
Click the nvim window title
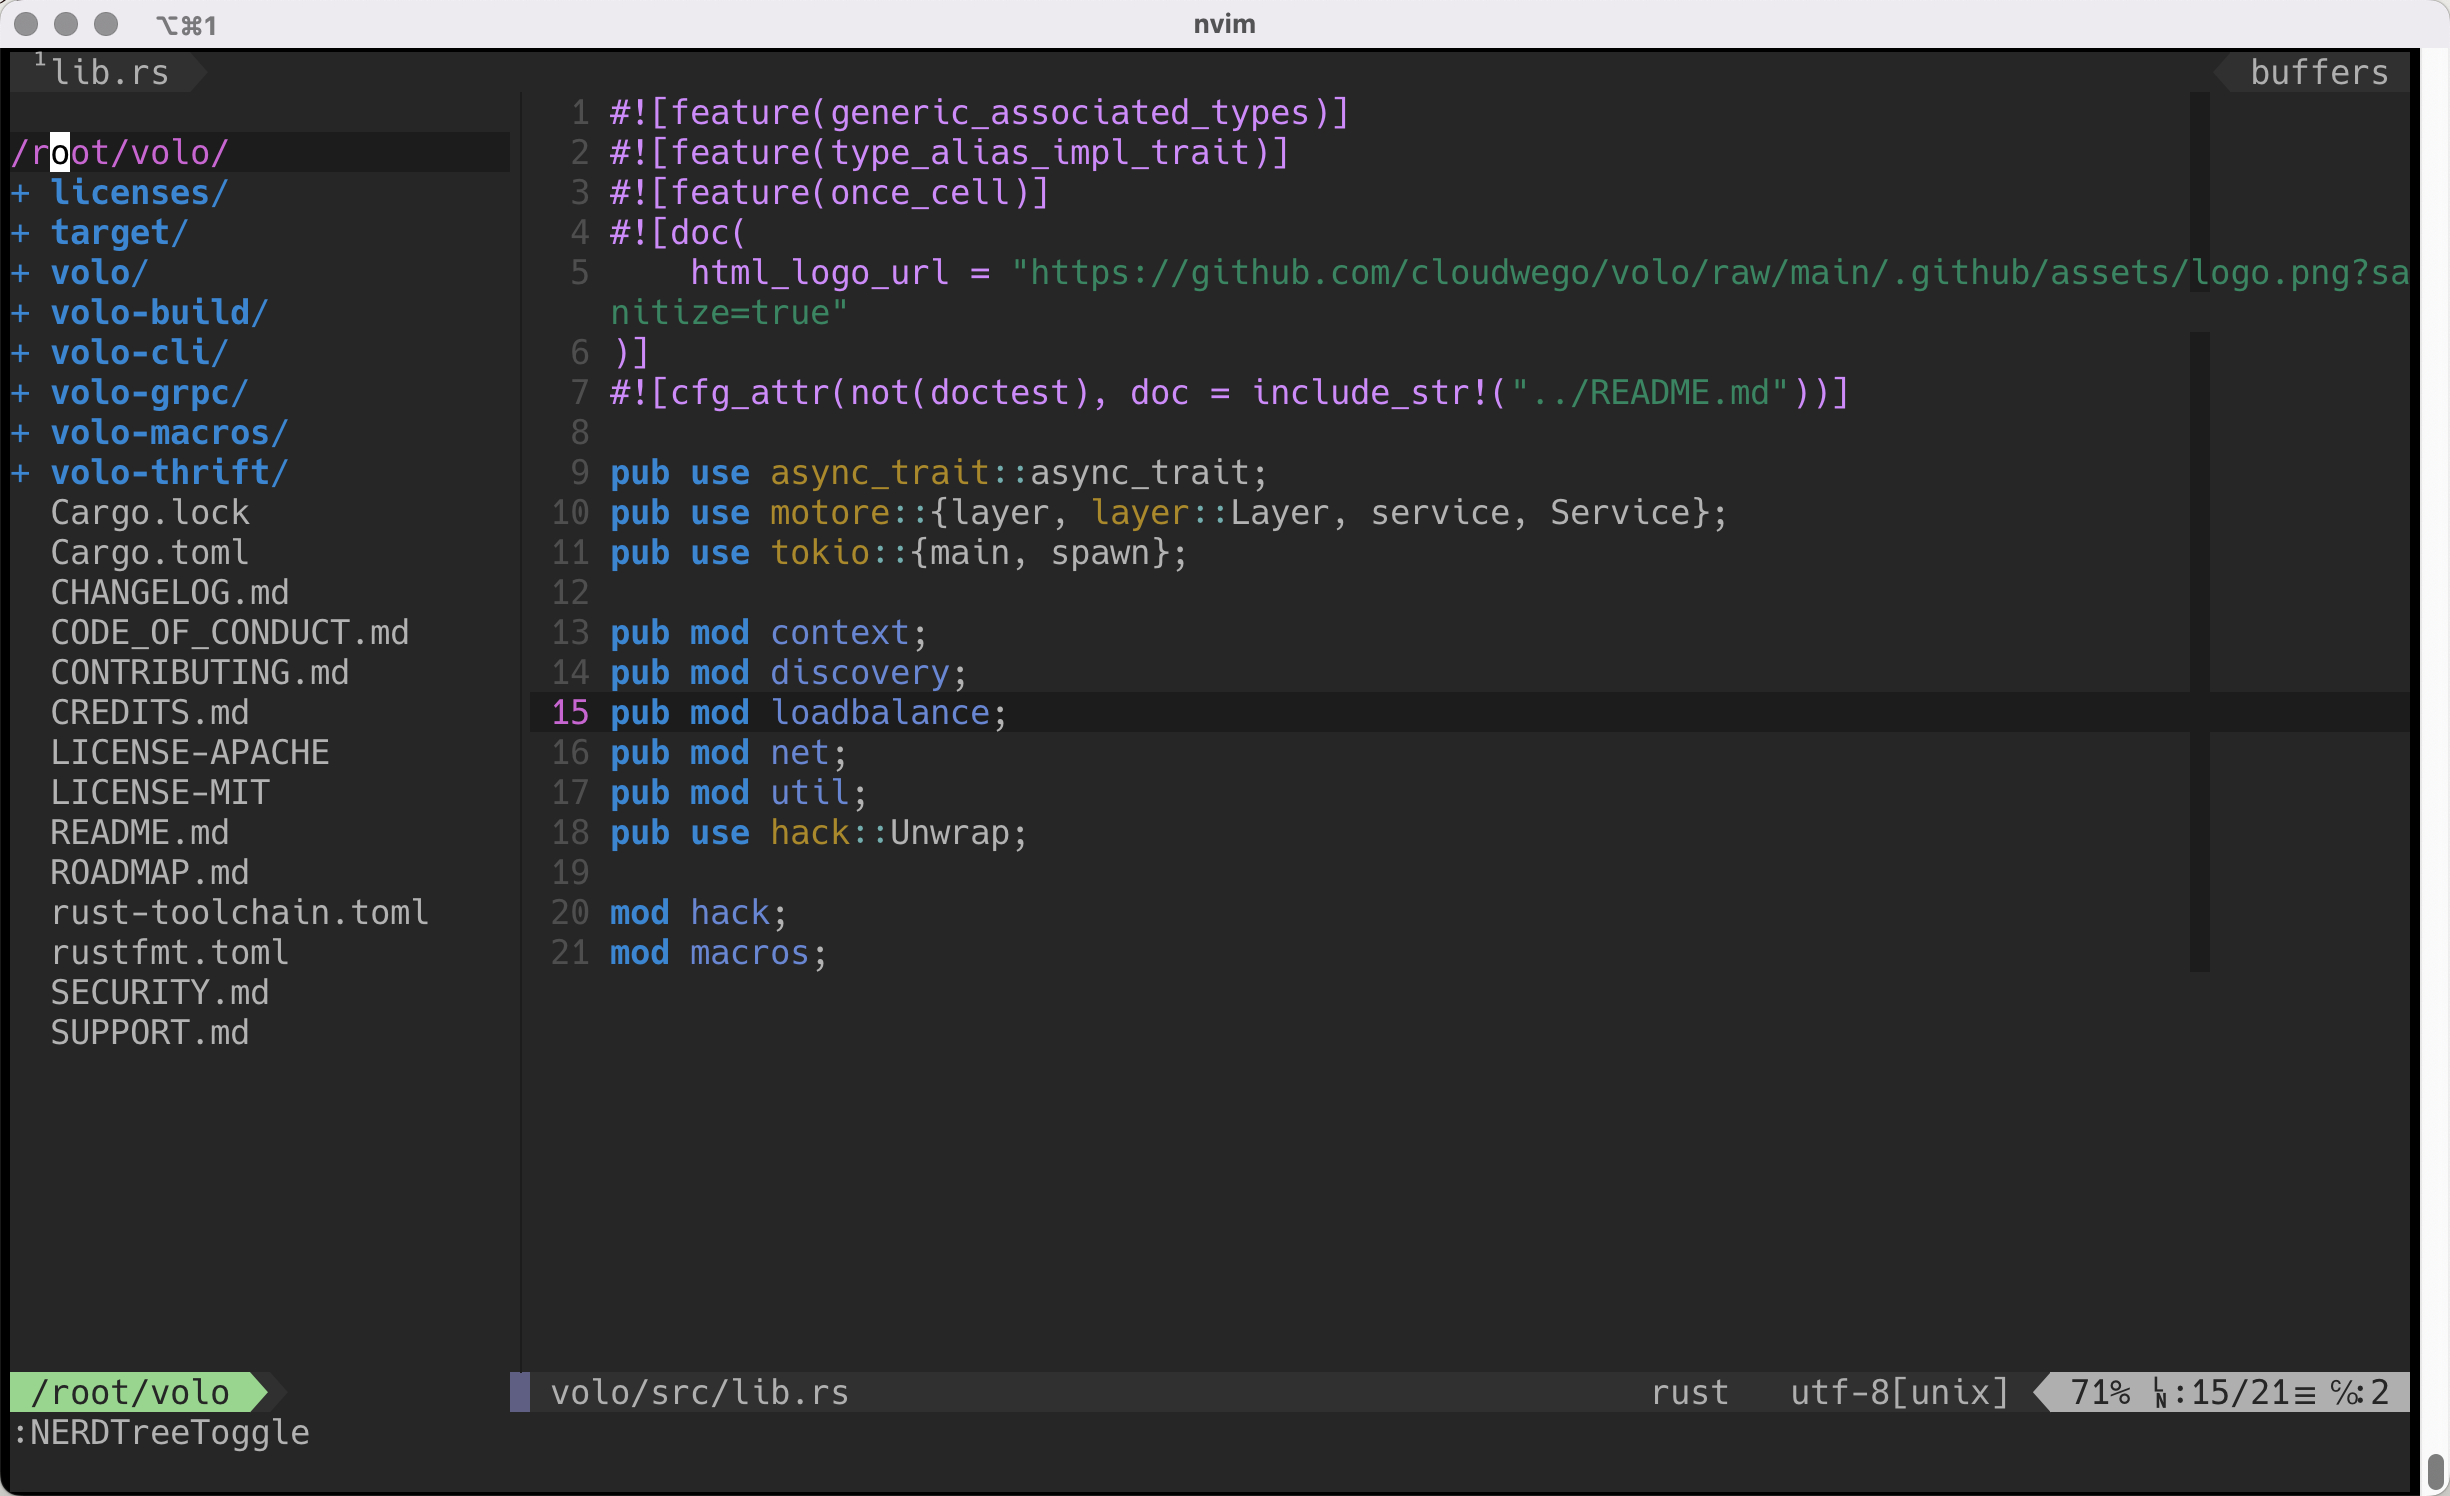tap(1224, 24)
